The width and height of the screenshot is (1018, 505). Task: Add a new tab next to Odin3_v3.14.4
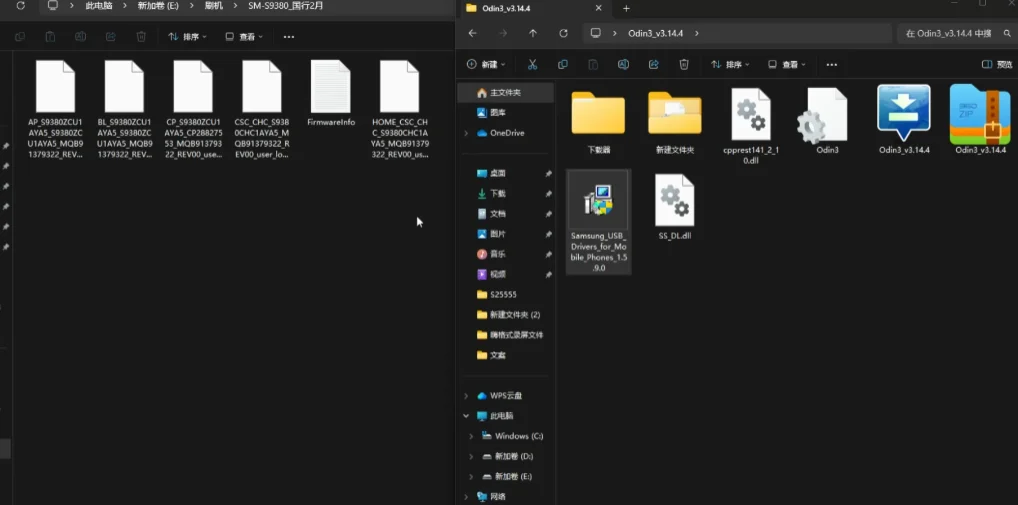(626, 8)
